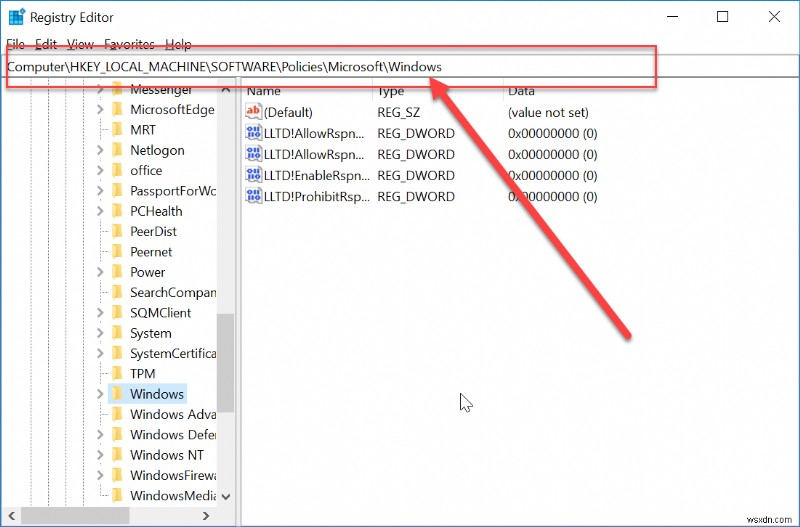Viewport: 800px width, 527px height.
Task: Open the File menu
Action: click(x=15, y=44)
